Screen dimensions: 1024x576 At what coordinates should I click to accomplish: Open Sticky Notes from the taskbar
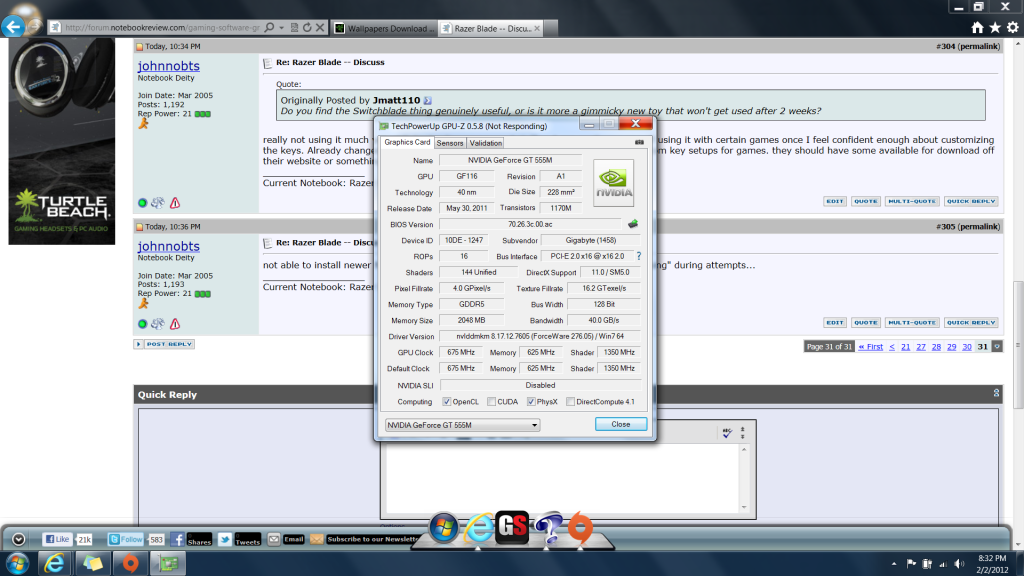[x=93, y=563]
